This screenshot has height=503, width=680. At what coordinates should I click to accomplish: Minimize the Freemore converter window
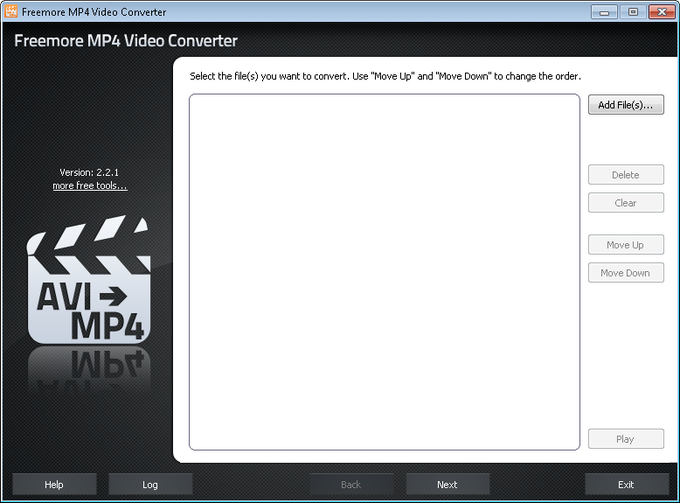[604, 12]
